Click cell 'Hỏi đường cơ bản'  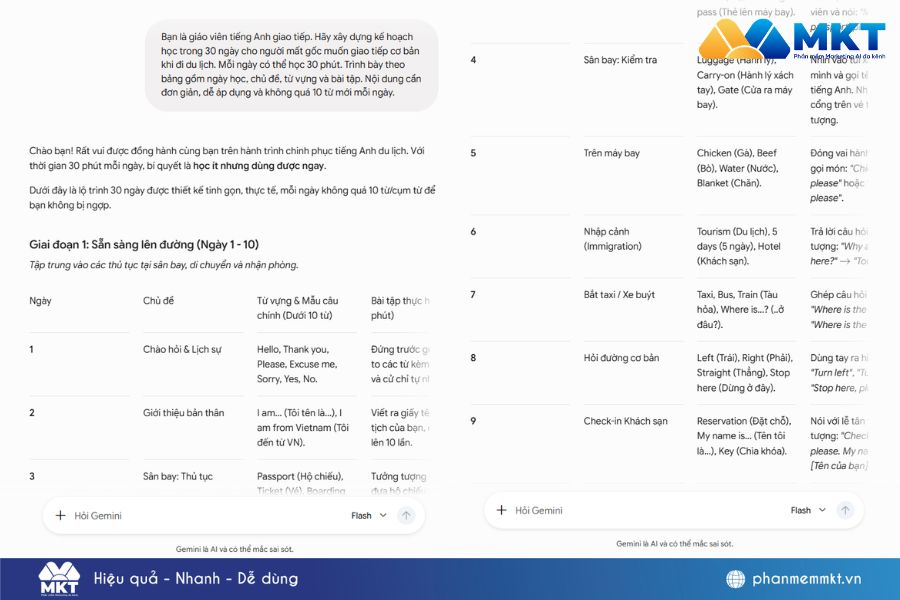621,358
